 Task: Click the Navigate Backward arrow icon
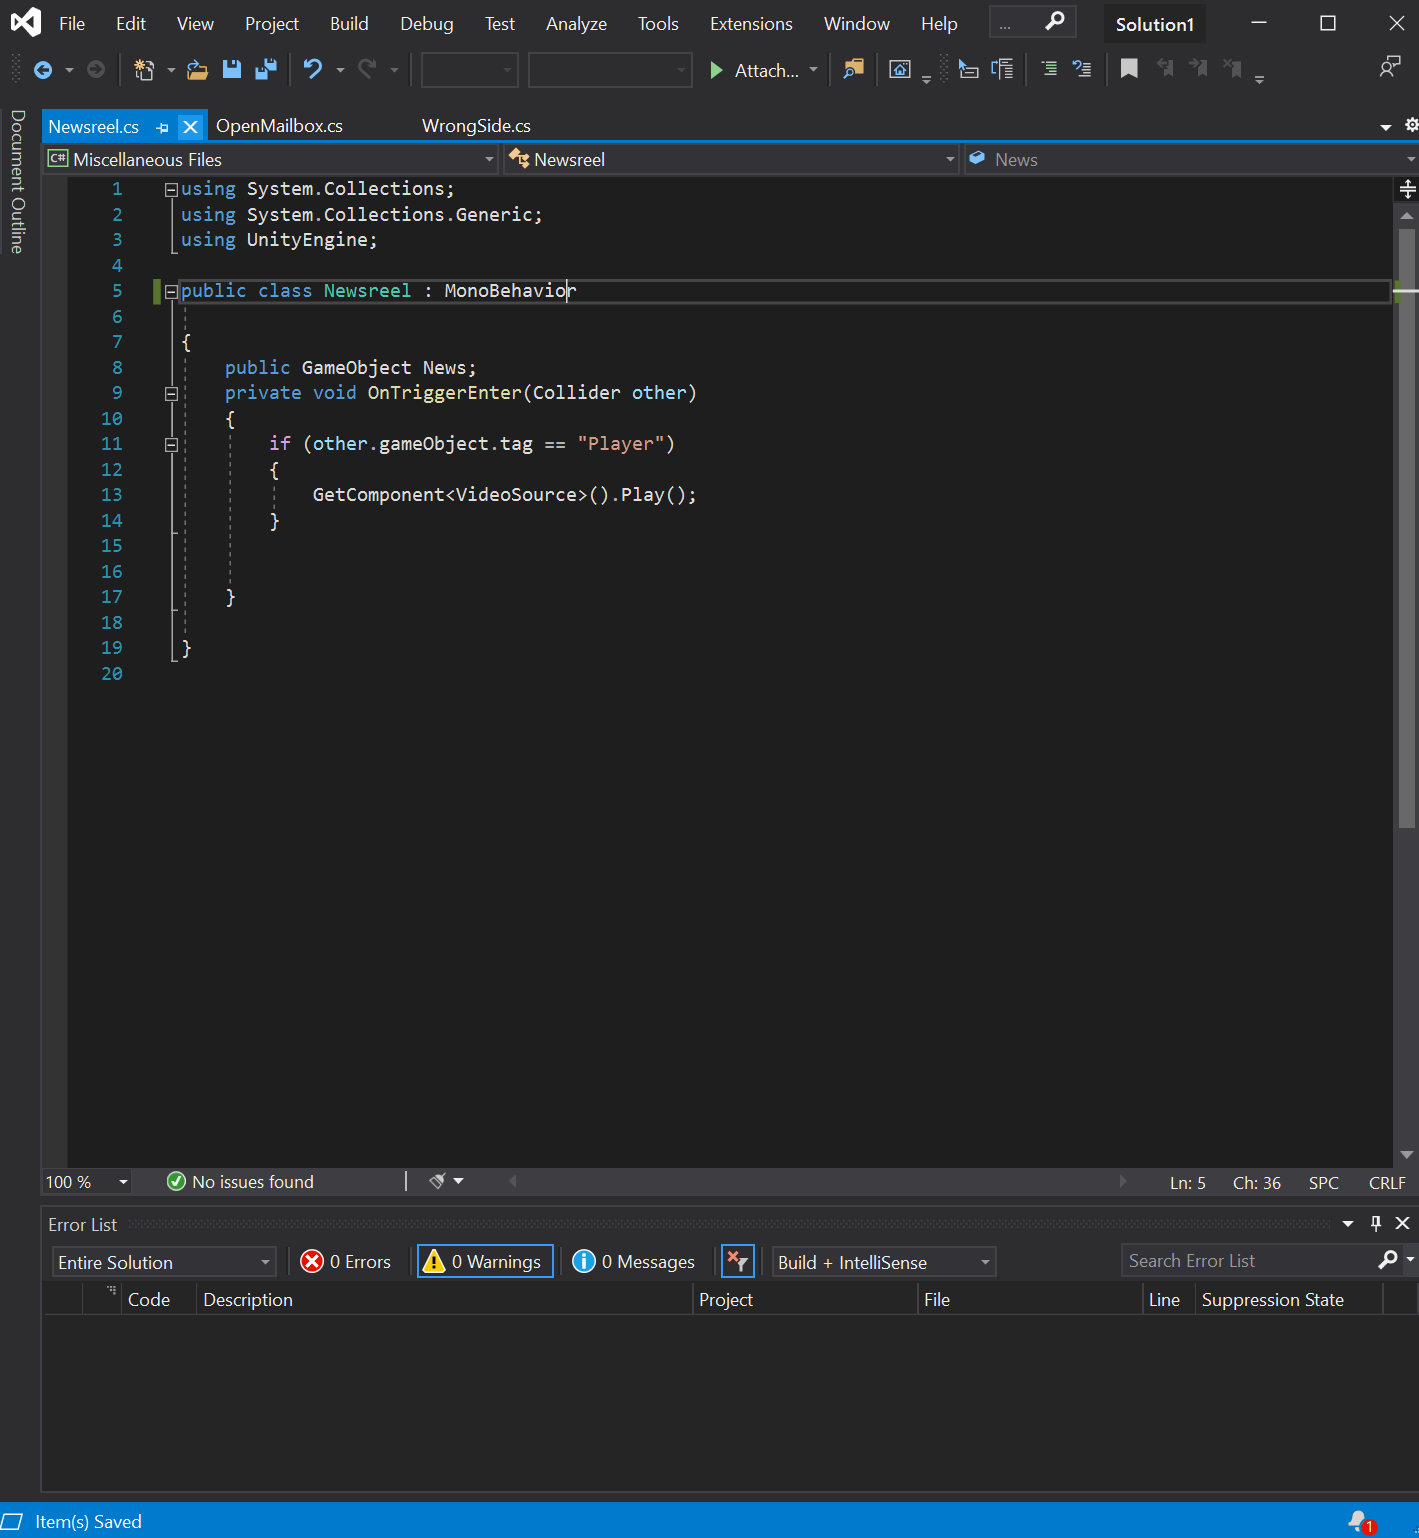[x=43, y=70]
